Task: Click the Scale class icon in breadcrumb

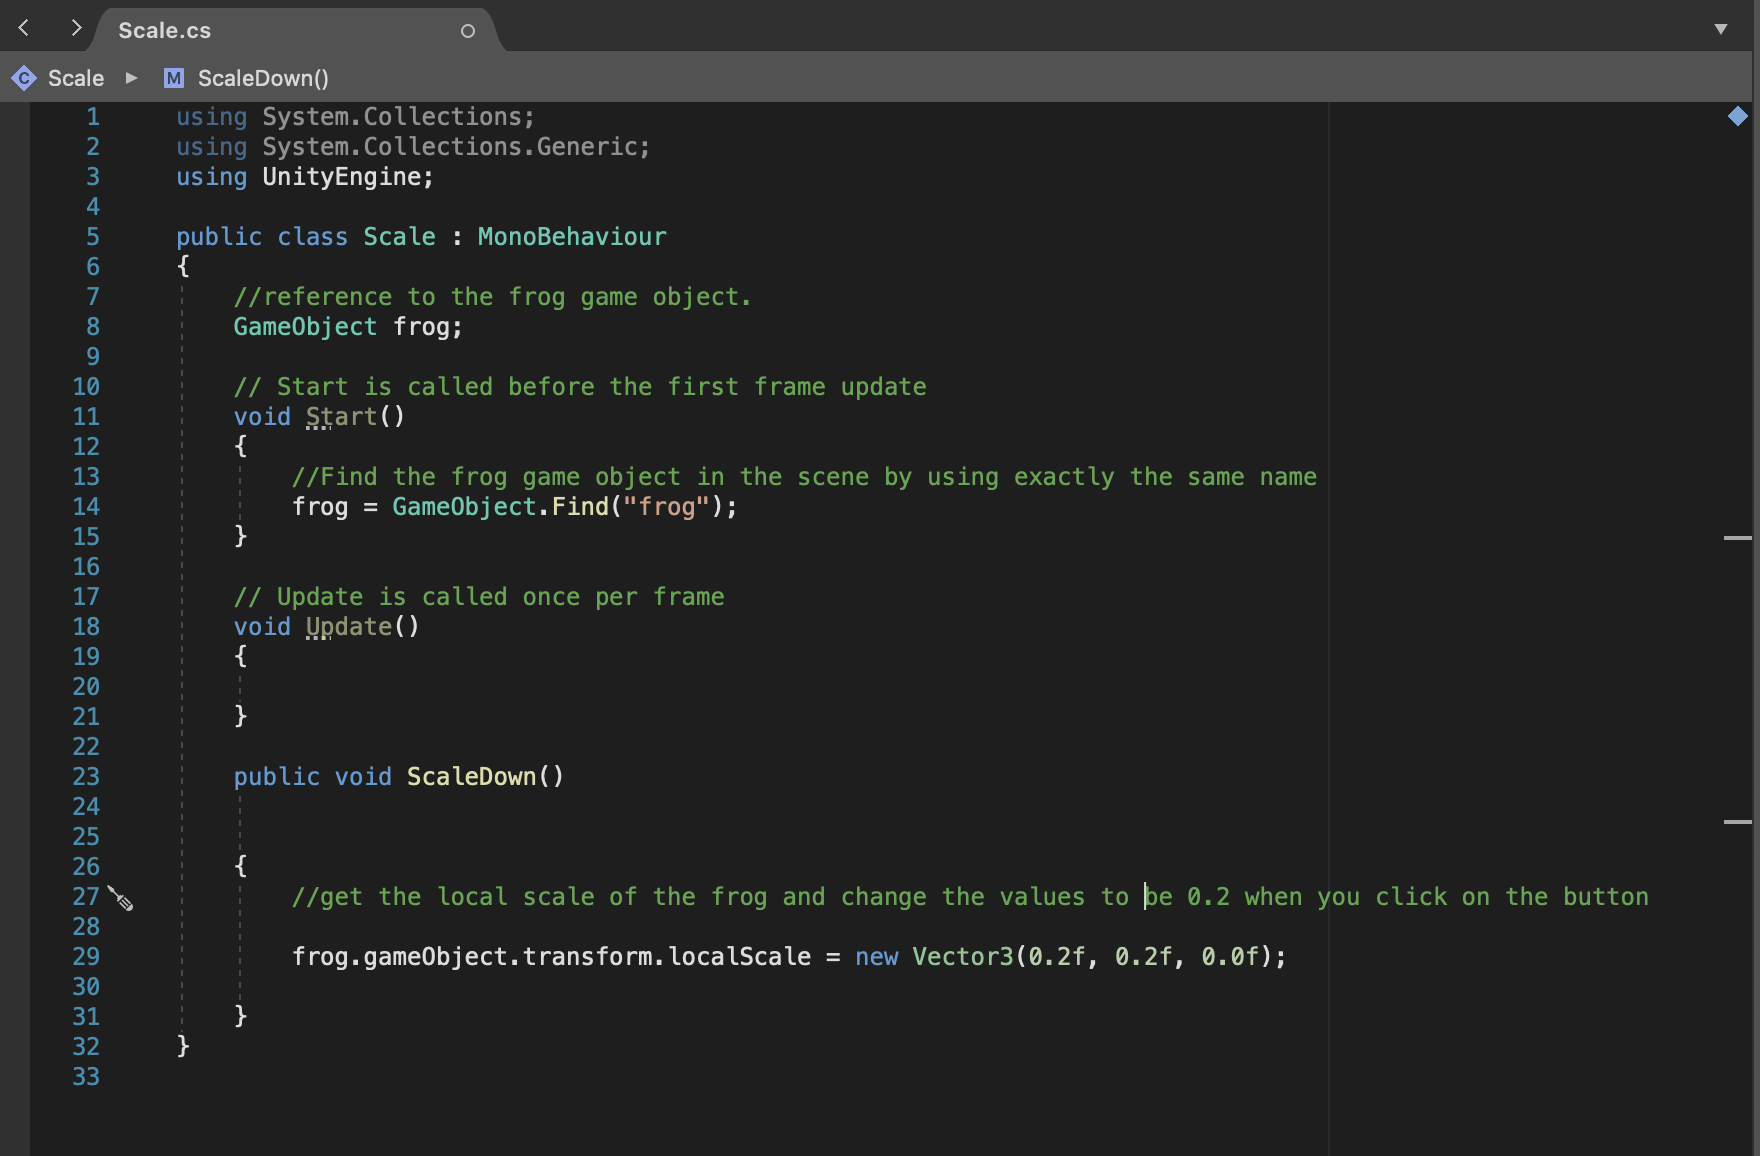Action: tap(23, 78)
